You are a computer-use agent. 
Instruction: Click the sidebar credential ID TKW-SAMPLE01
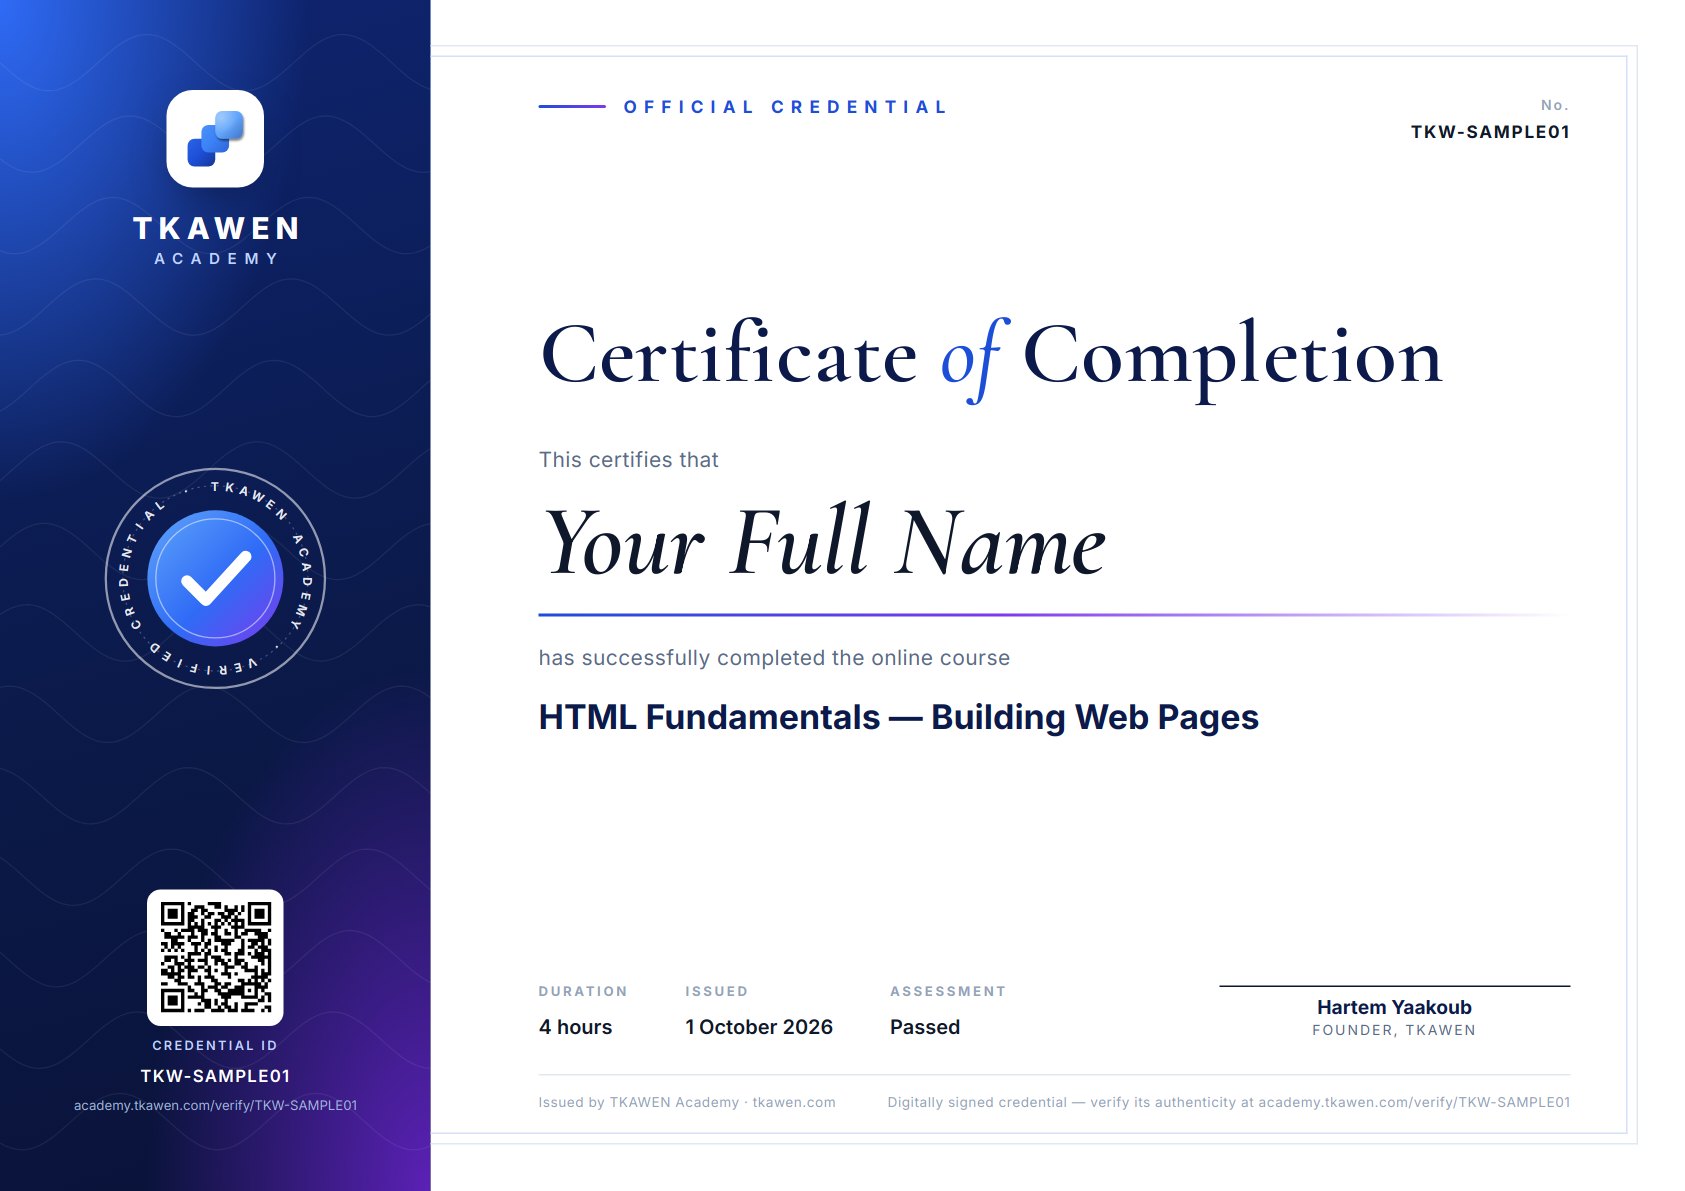pyautogui.click(x=215, y=1076)
